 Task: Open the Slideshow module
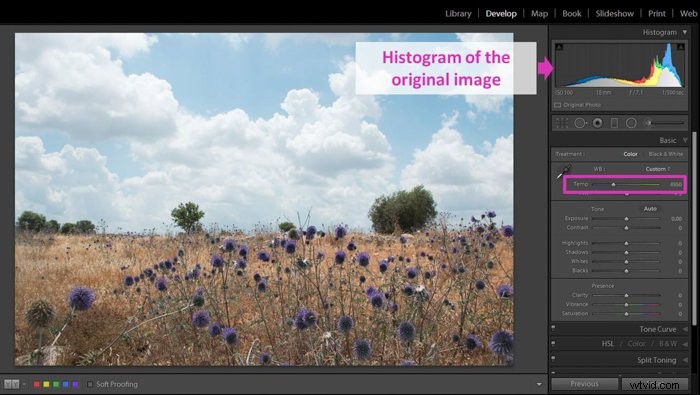tap(614, 13)
